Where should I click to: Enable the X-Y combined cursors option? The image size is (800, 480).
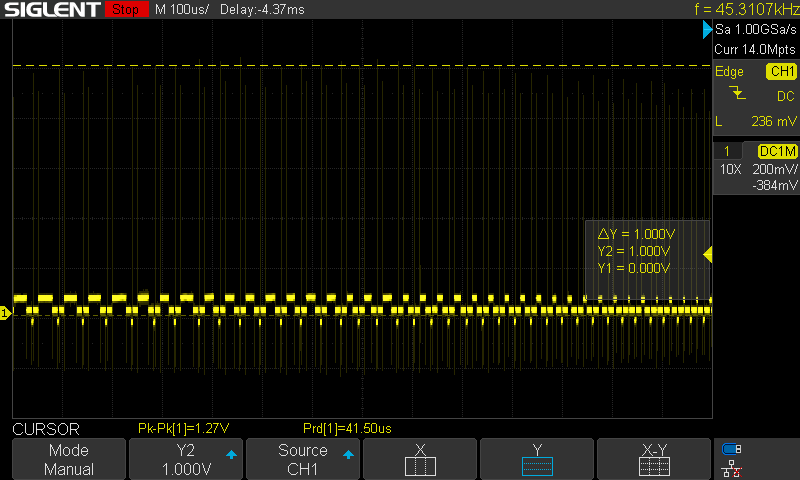click(655, 459)
